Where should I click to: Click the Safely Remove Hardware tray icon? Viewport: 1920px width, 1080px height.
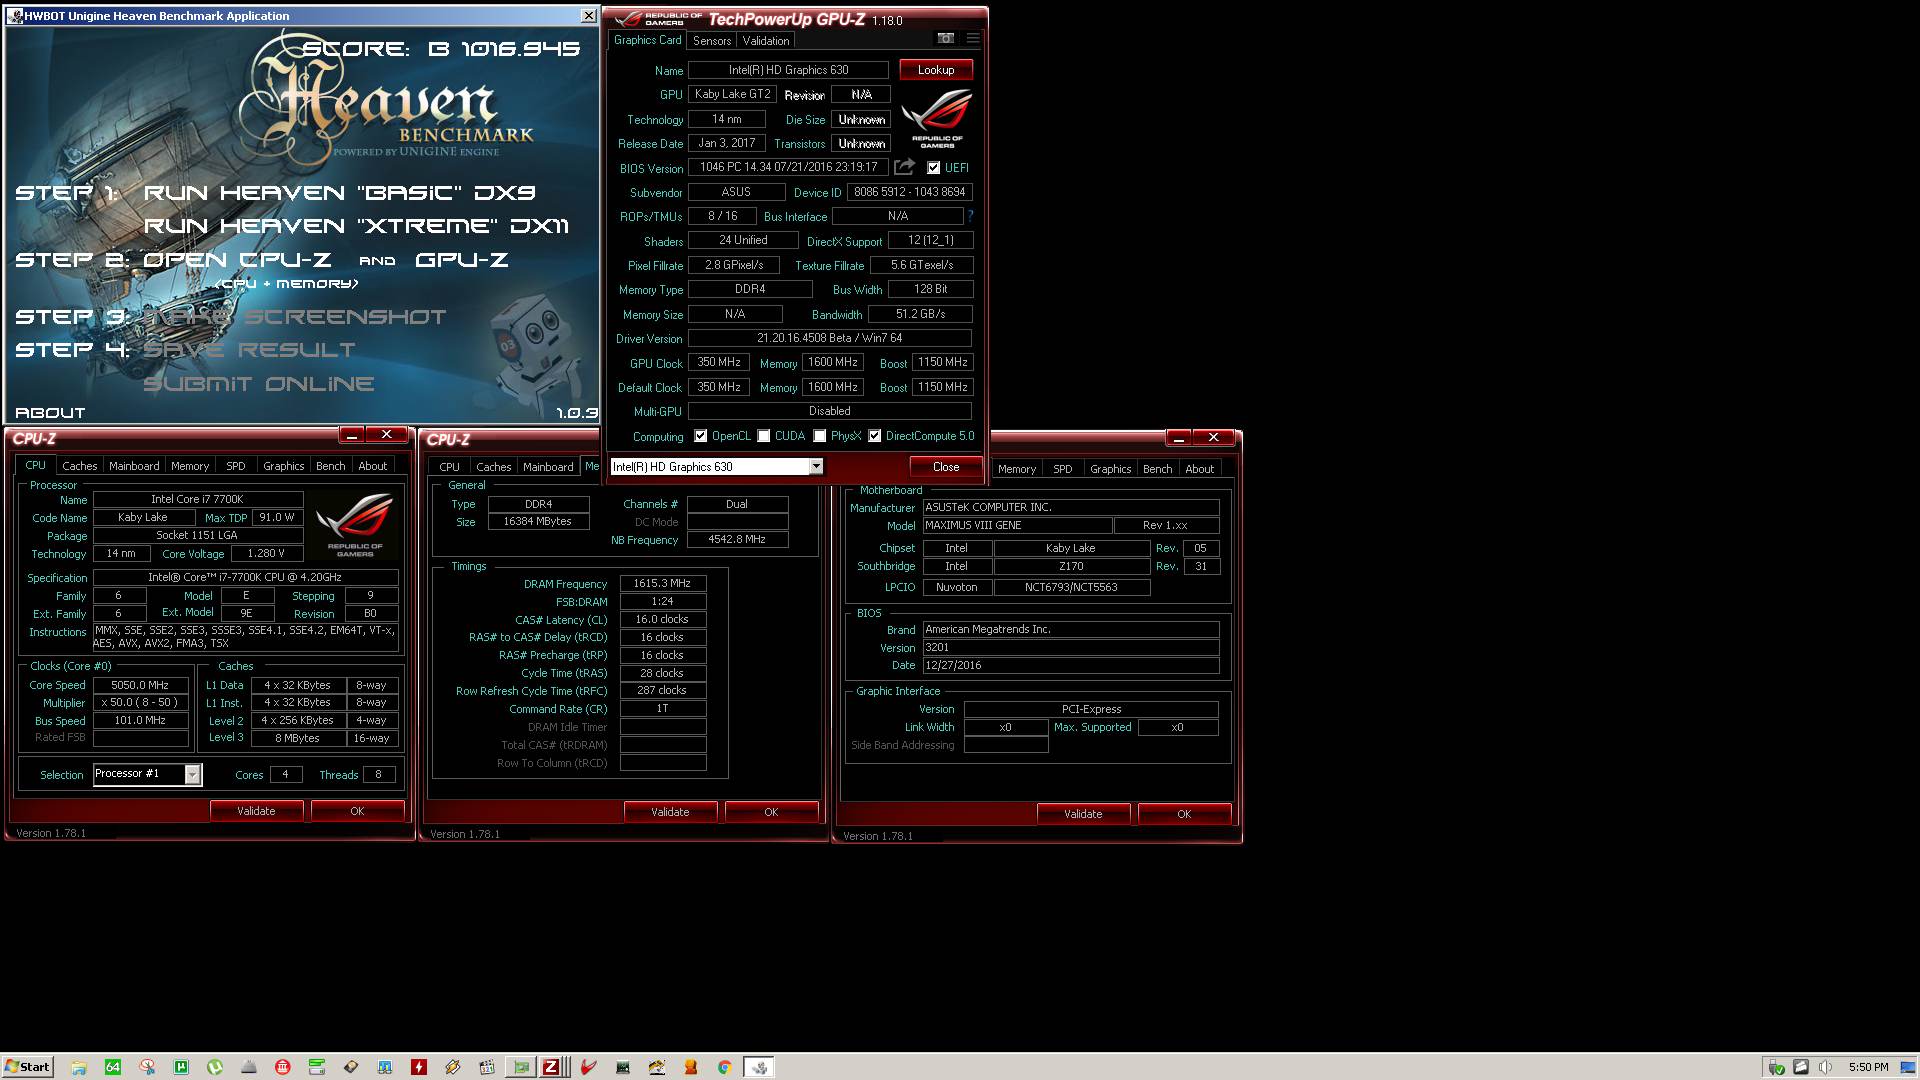pyautogui.click(x=1776, y=1067)
